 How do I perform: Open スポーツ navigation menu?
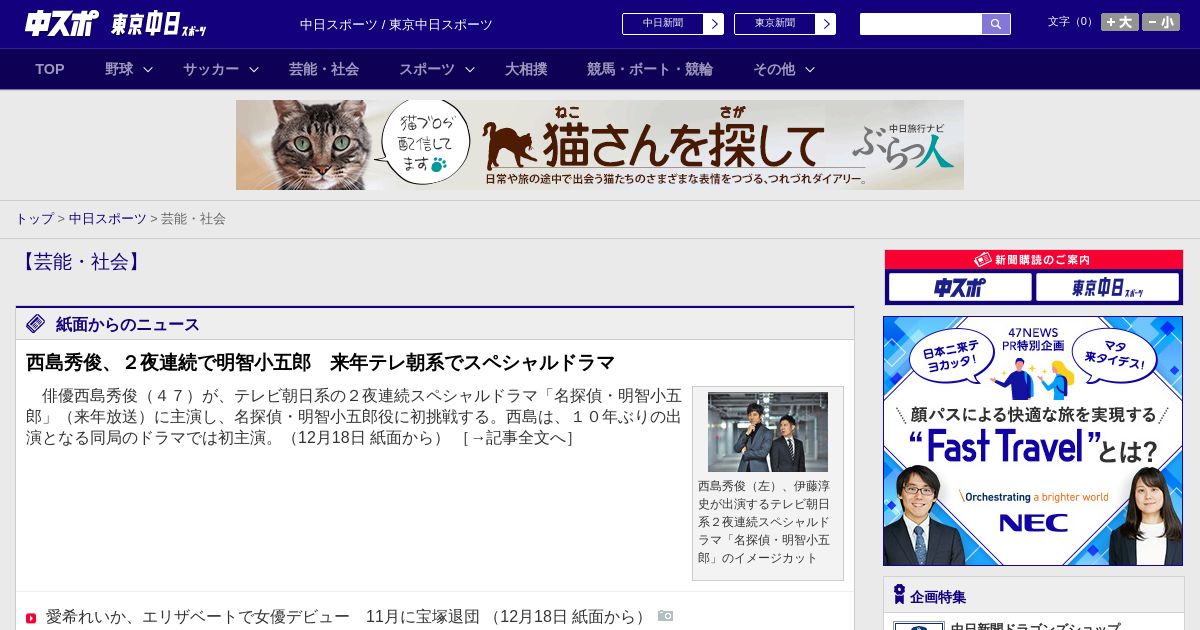click(x=427, y=69)
